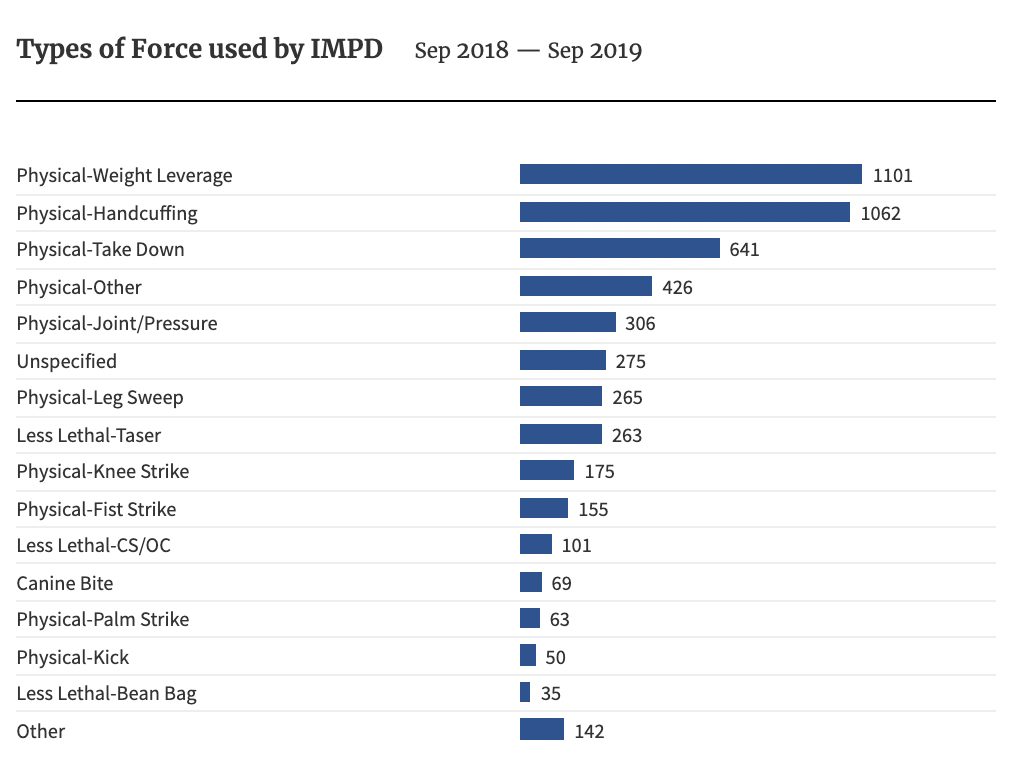Select the value 175
1020x772 pixels.
pos(599,472)
